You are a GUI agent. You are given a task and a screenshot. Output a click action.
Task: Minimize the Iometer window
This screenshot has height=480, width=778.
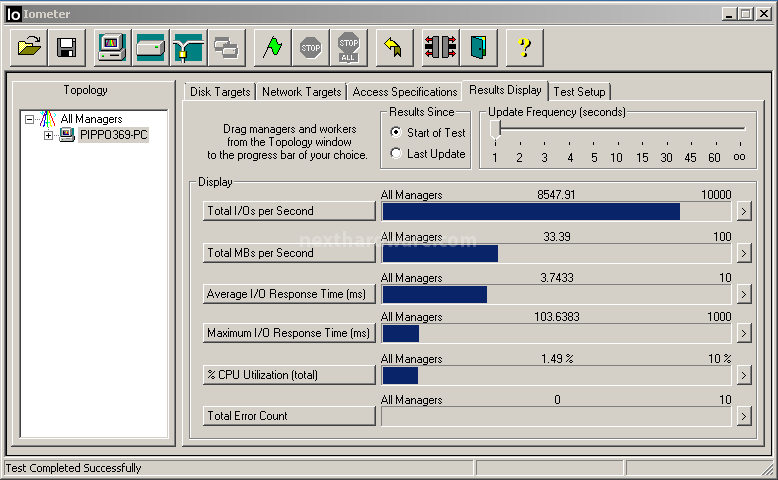(x=728, y=14)
